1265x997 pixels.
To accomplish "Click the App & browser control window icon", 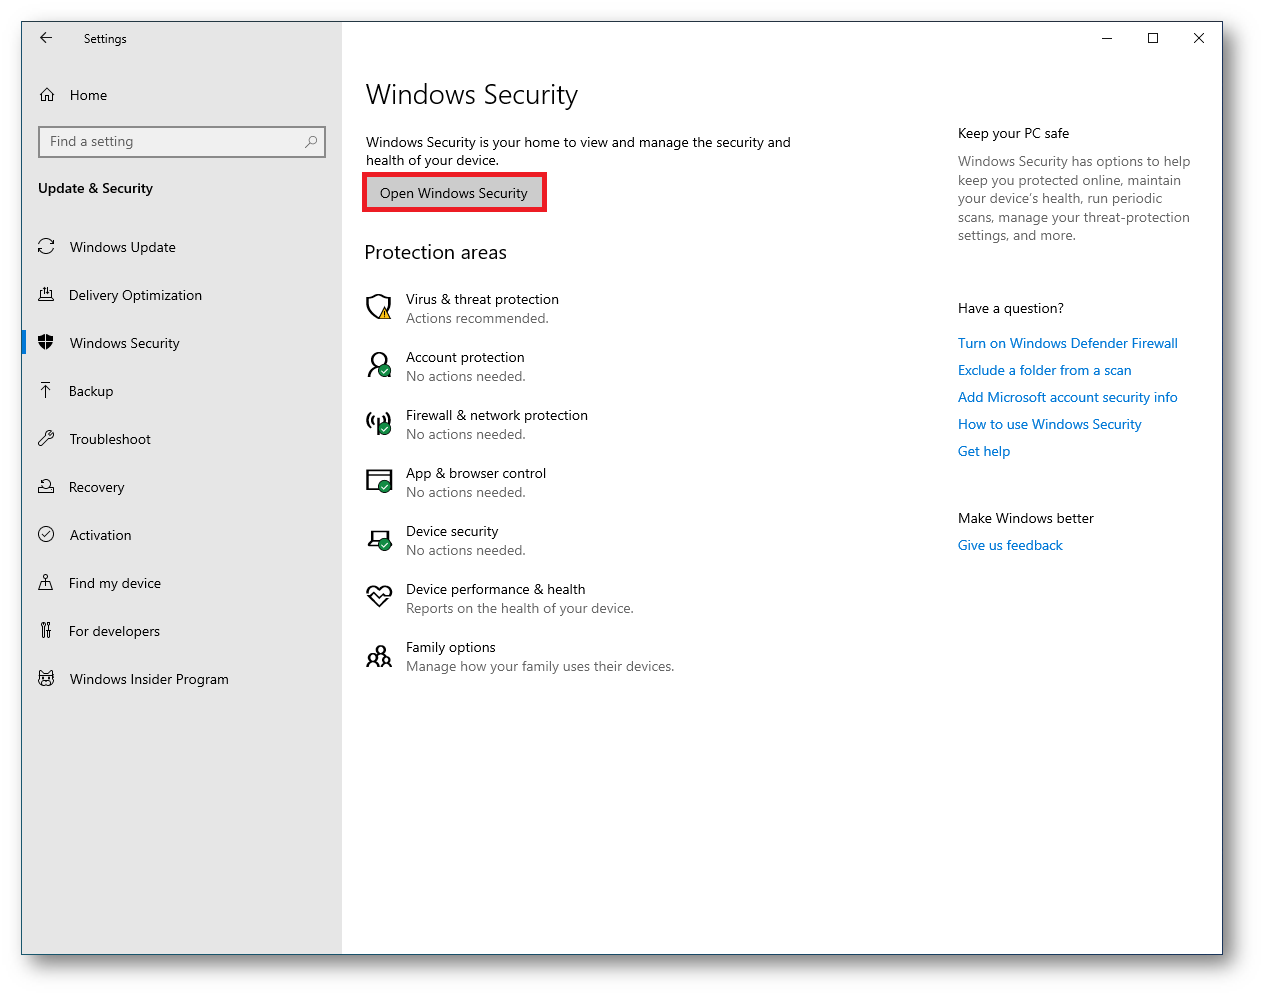I will click(x=379, y=481).
